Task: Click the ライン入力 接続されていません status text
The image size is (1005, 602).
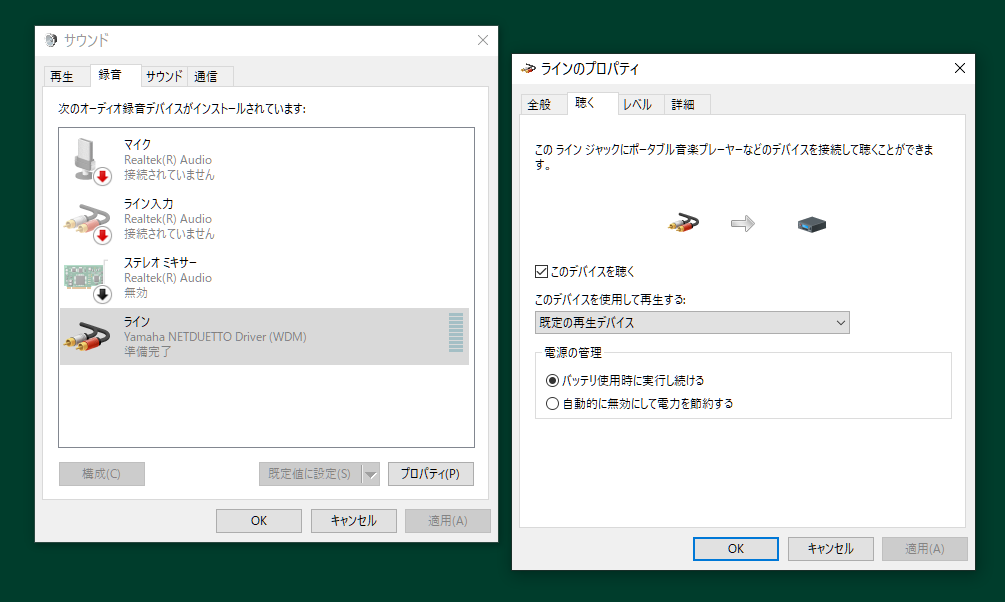Action: pos(169,234)
